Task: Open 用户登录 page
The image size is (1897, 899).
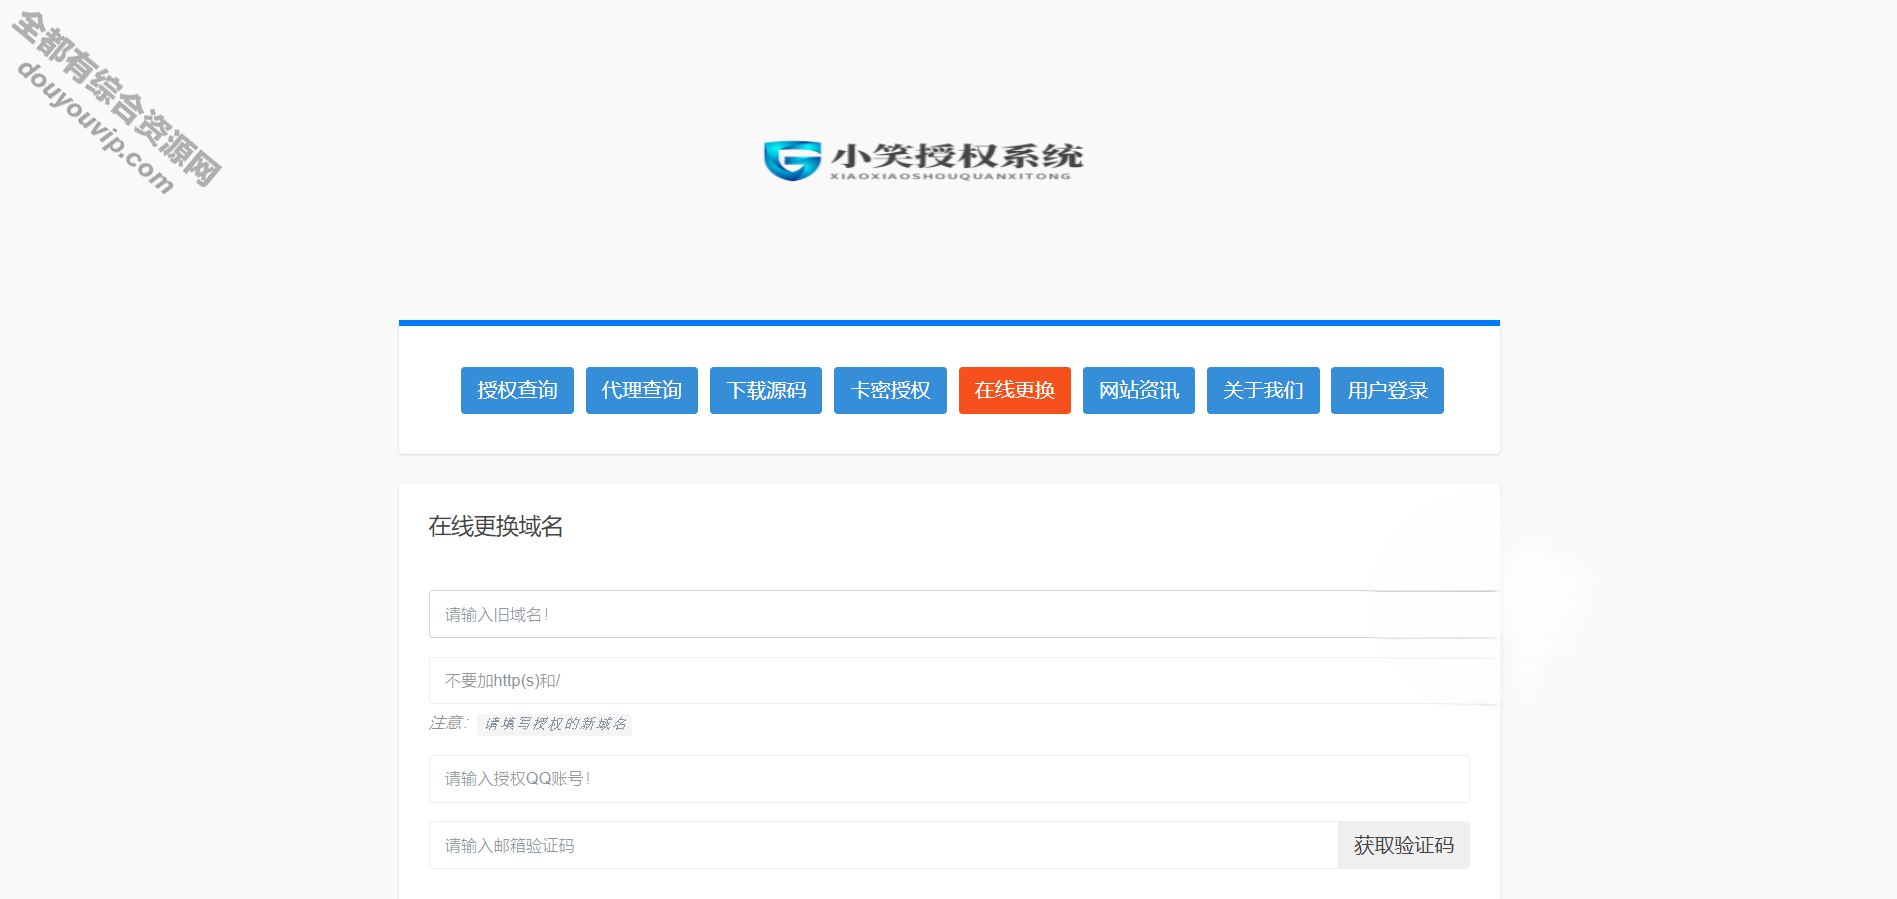Action: [1387, 390]
